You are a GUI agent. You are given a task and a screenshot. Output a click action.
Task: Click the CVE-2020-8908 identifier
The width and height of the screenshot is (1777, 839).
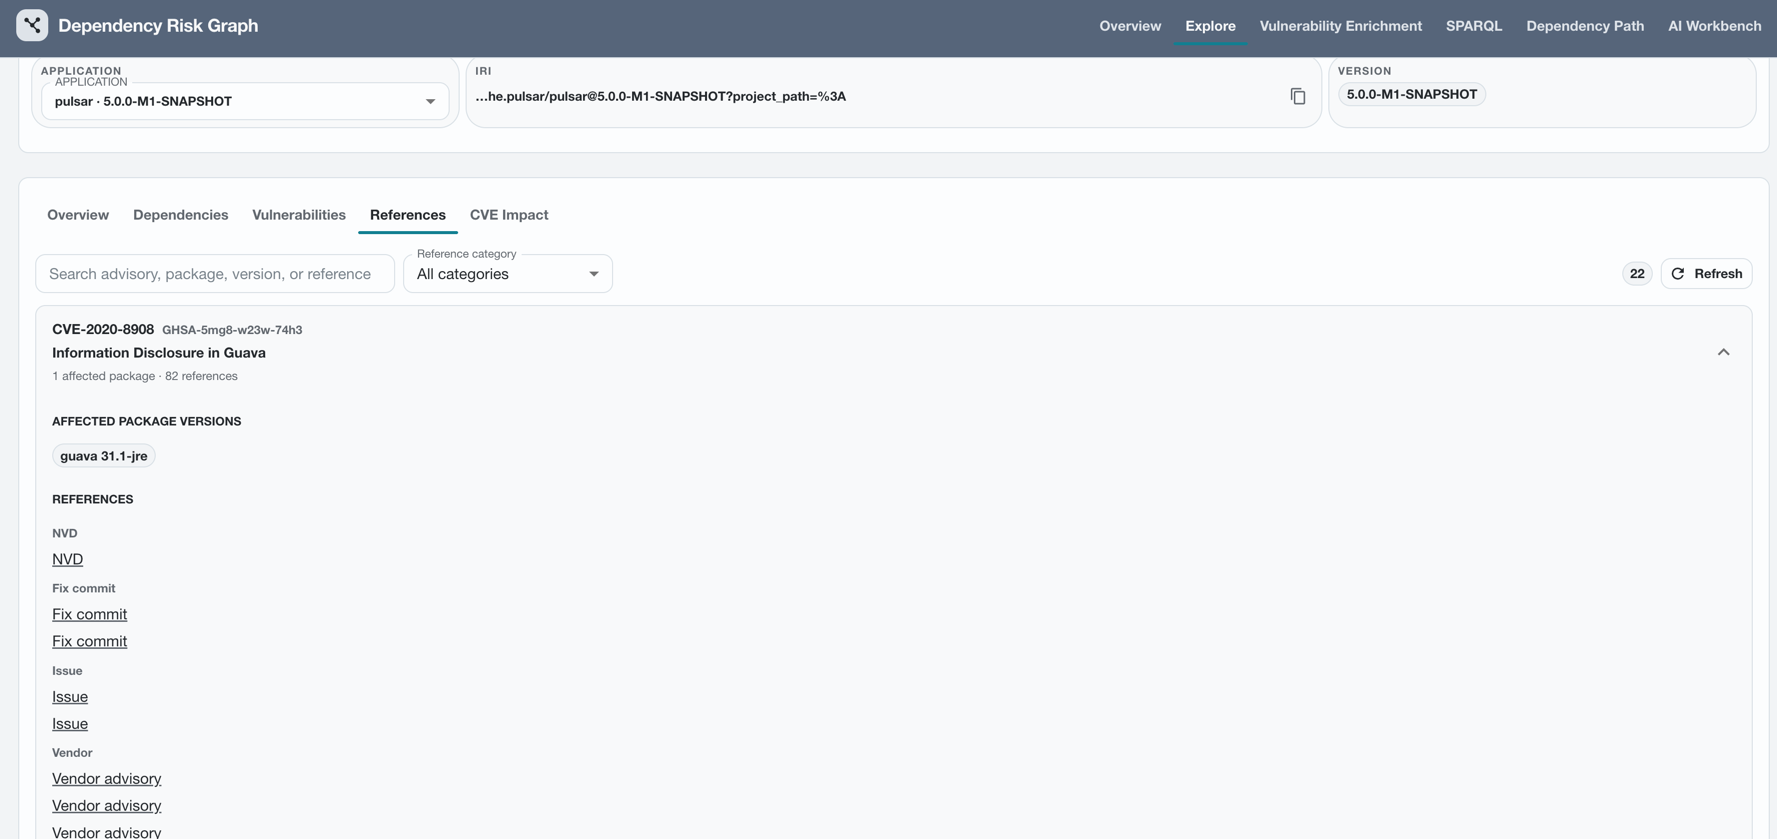(103, 329)
